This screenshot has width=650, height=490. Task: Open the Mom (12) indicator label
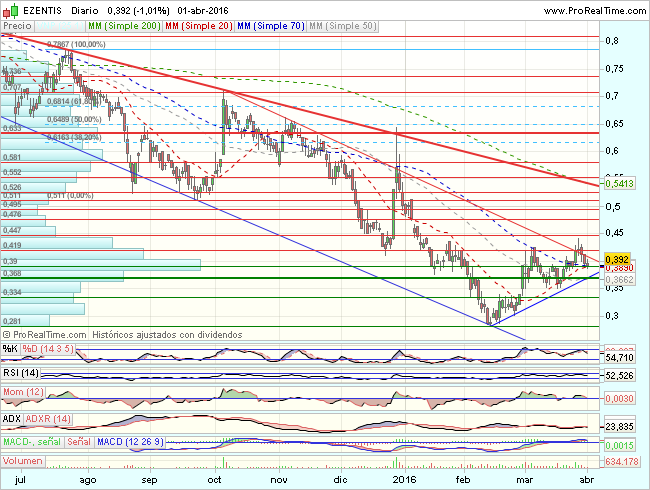point(23,392)
